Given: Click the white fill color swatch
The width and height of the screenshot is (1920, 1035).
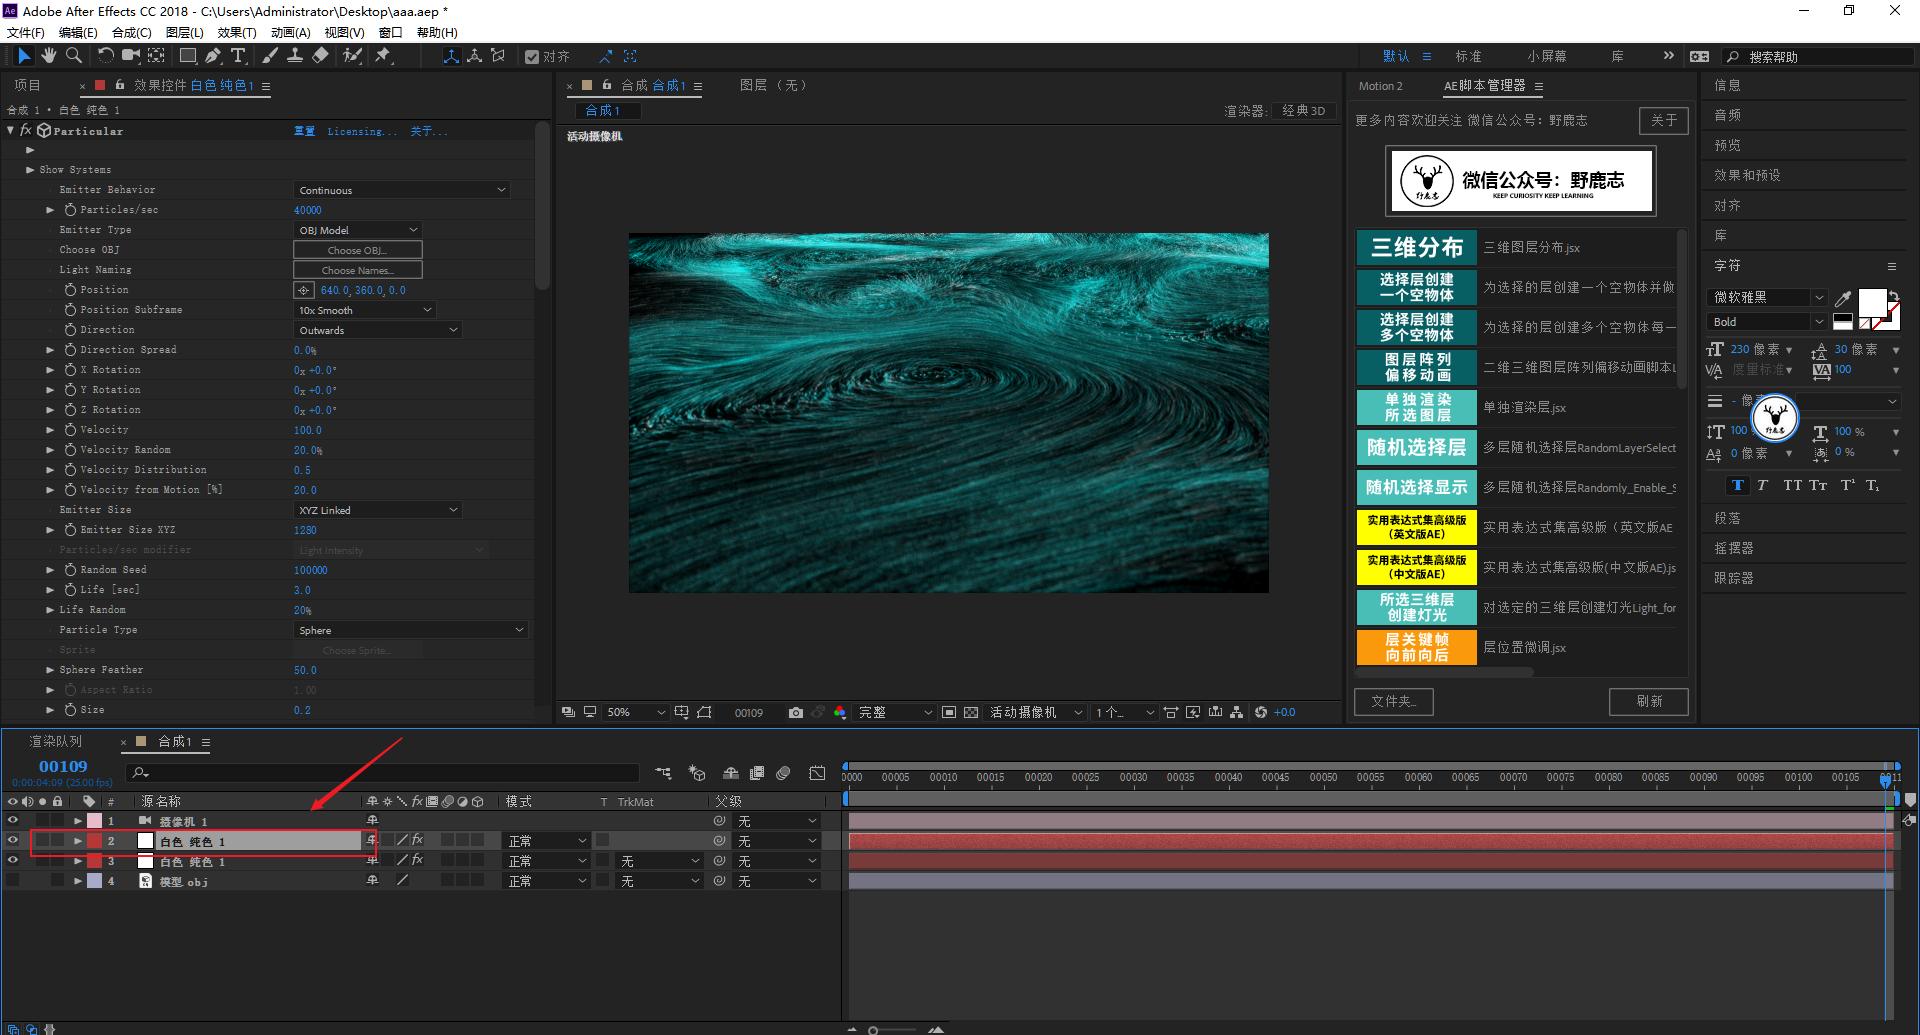Looking at the screenshot, I should (1871, 302).
